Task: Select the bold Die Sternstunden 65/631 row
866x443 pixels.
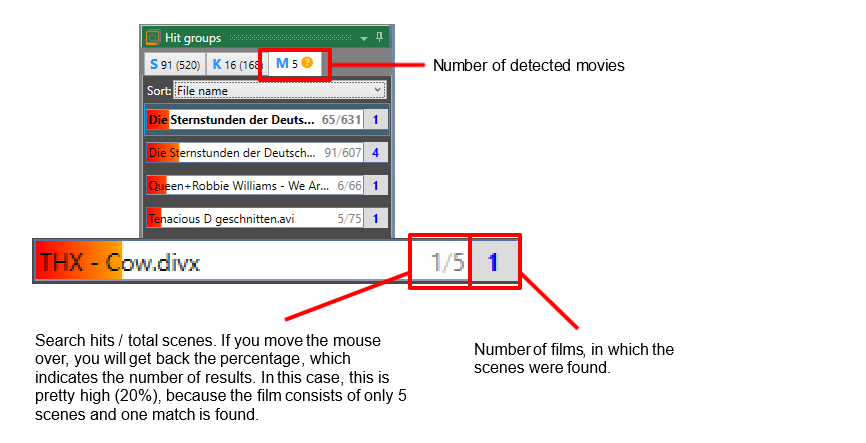Action: [267, 119]
